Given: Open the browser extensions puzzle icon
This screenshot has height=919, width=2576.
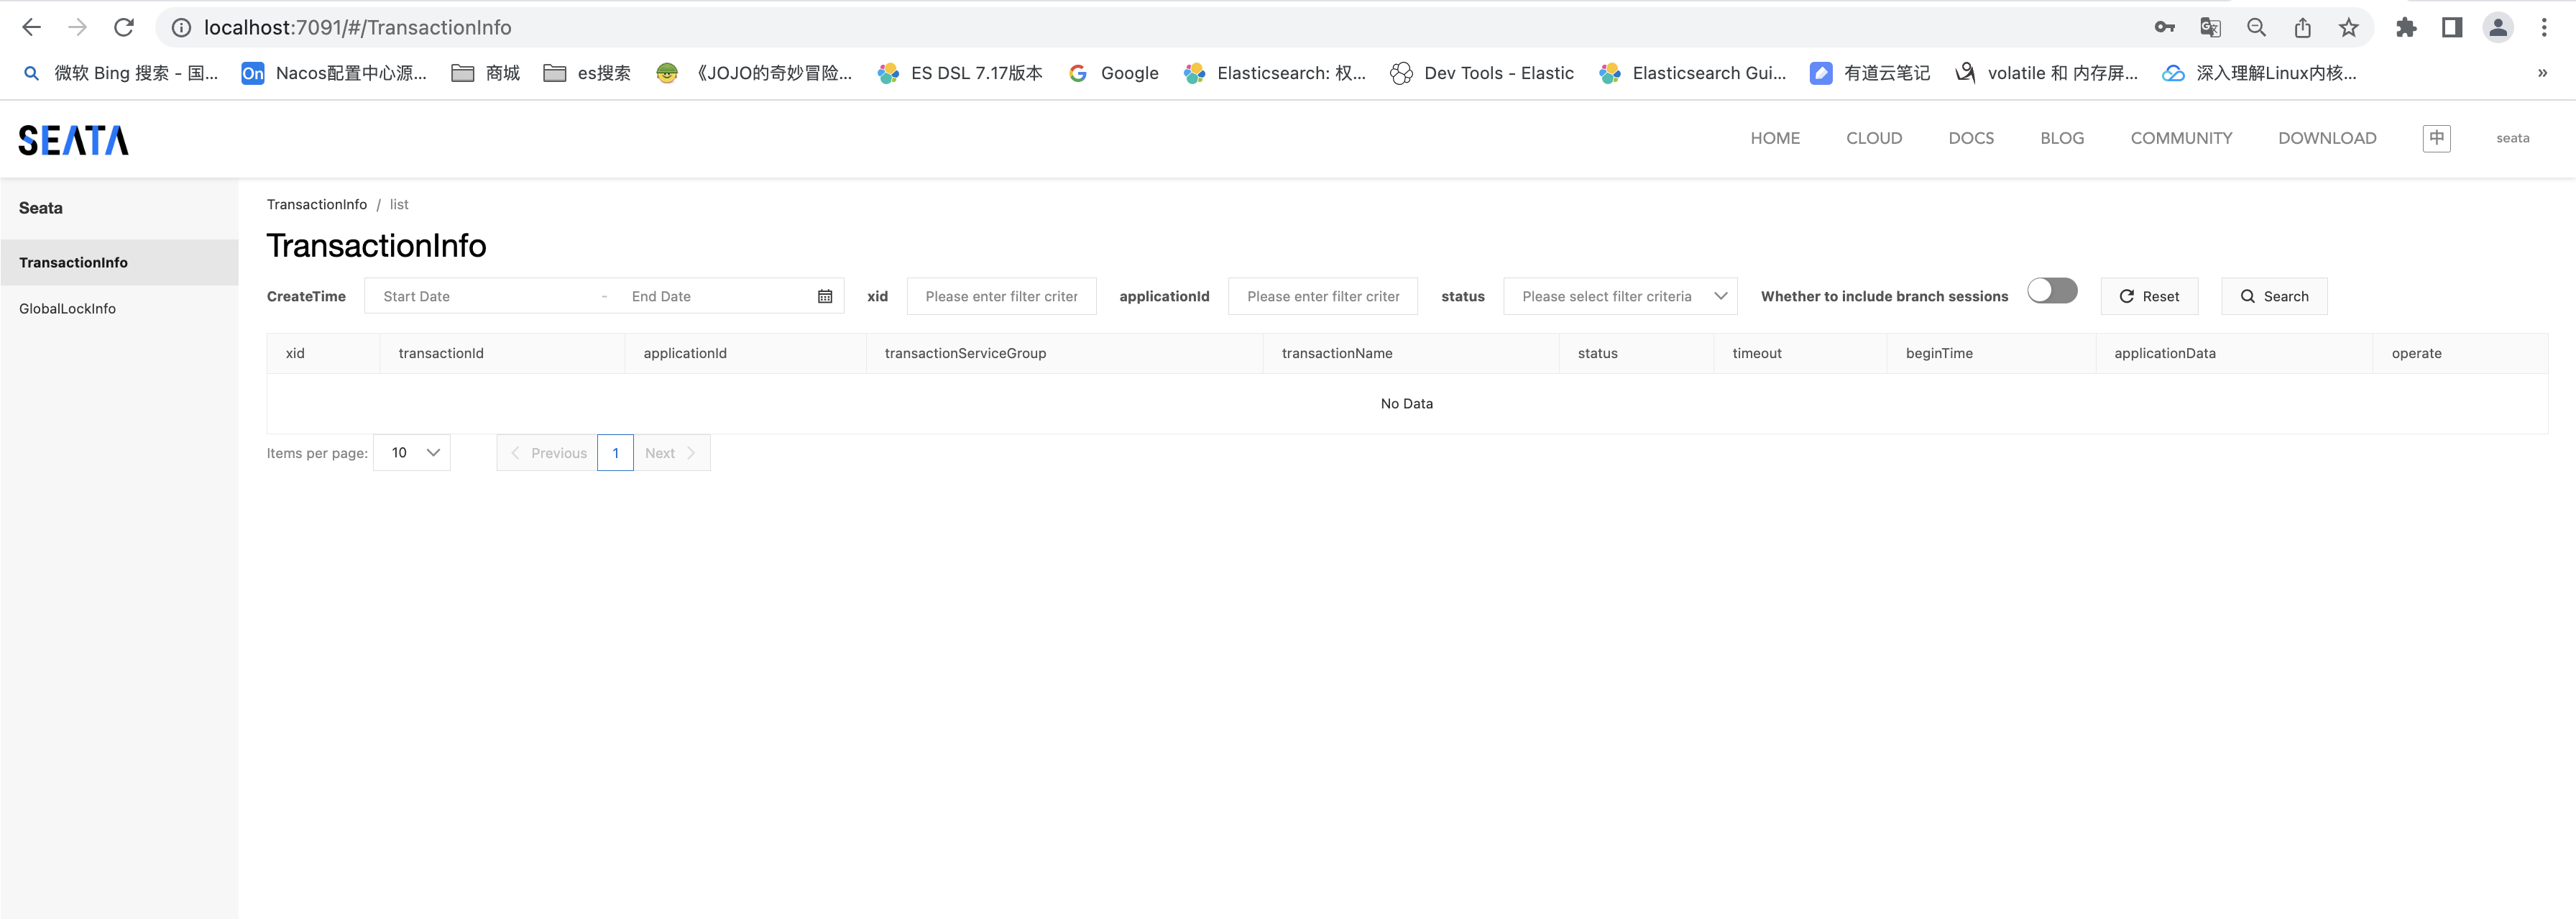Looking at the screenshot, I should 2406,27.
